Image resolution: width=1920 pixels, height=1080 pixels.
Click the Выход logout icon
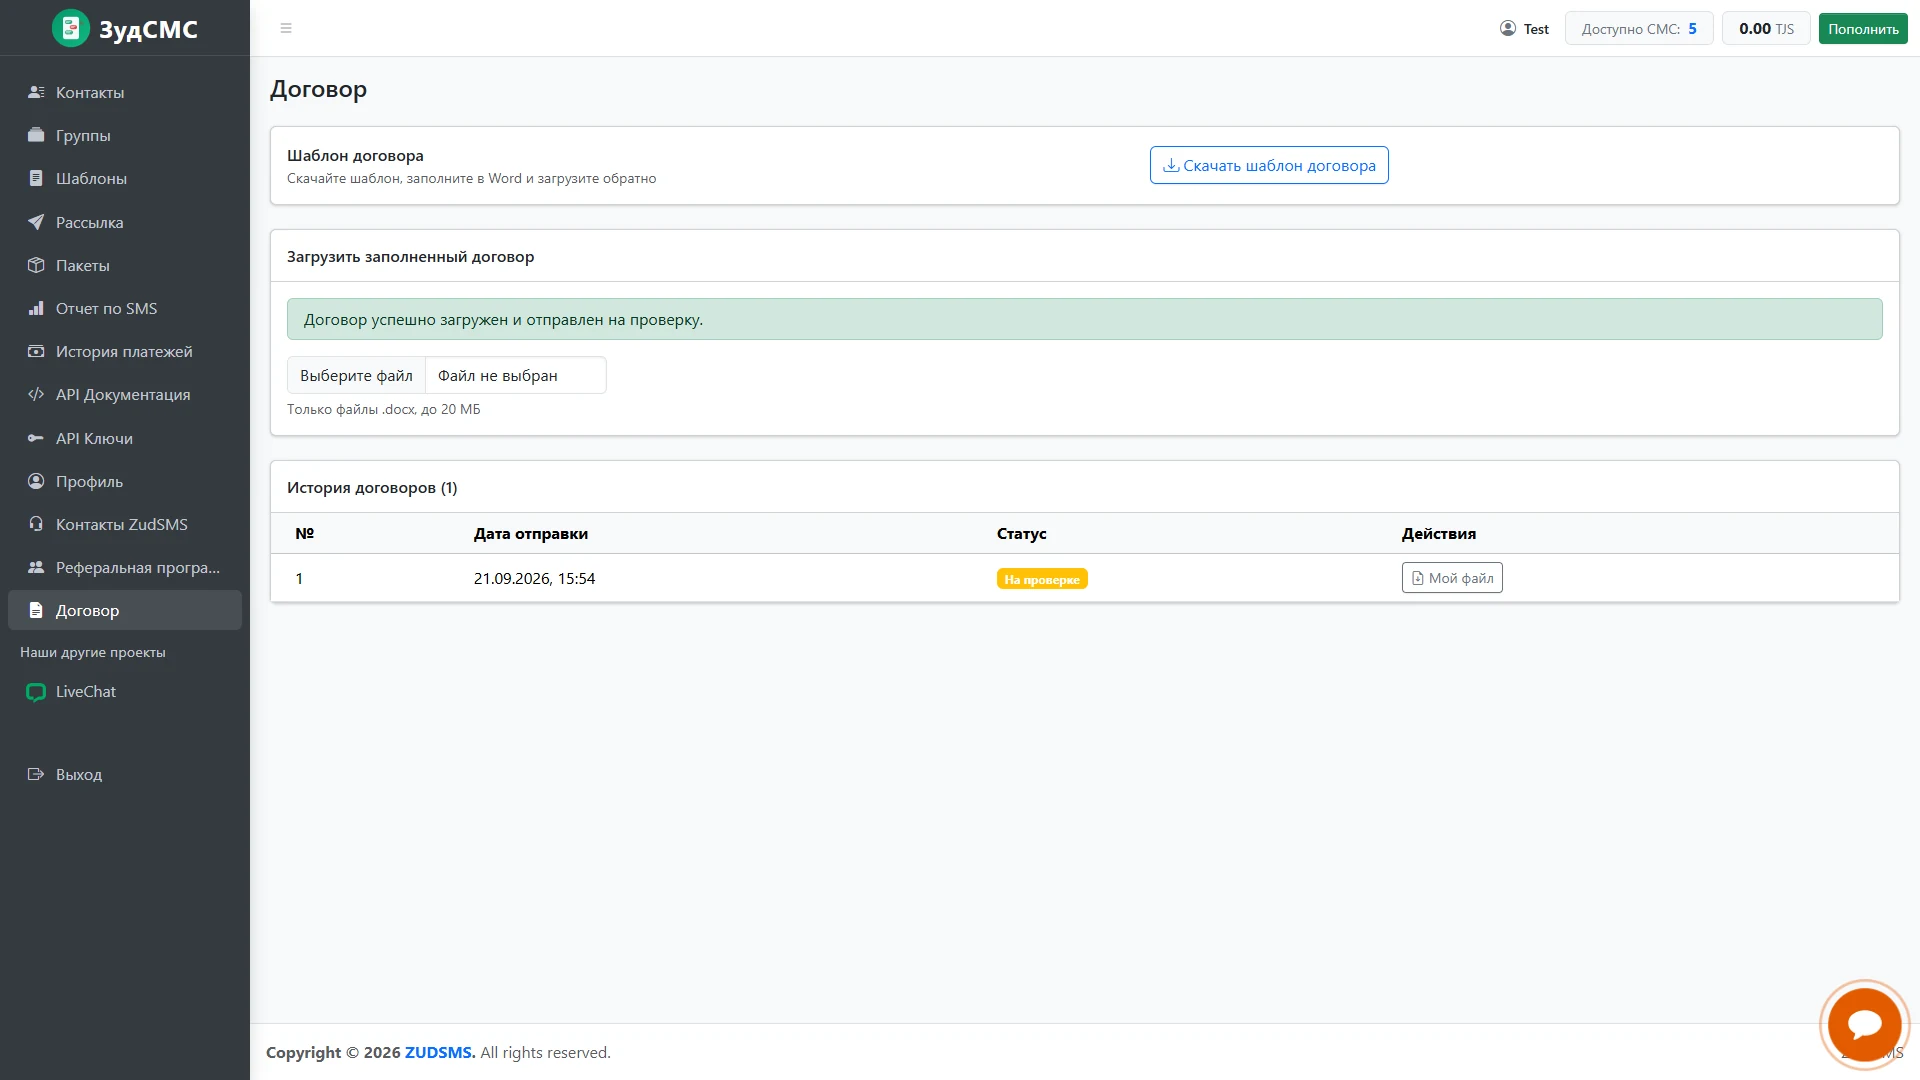[36, 774]
